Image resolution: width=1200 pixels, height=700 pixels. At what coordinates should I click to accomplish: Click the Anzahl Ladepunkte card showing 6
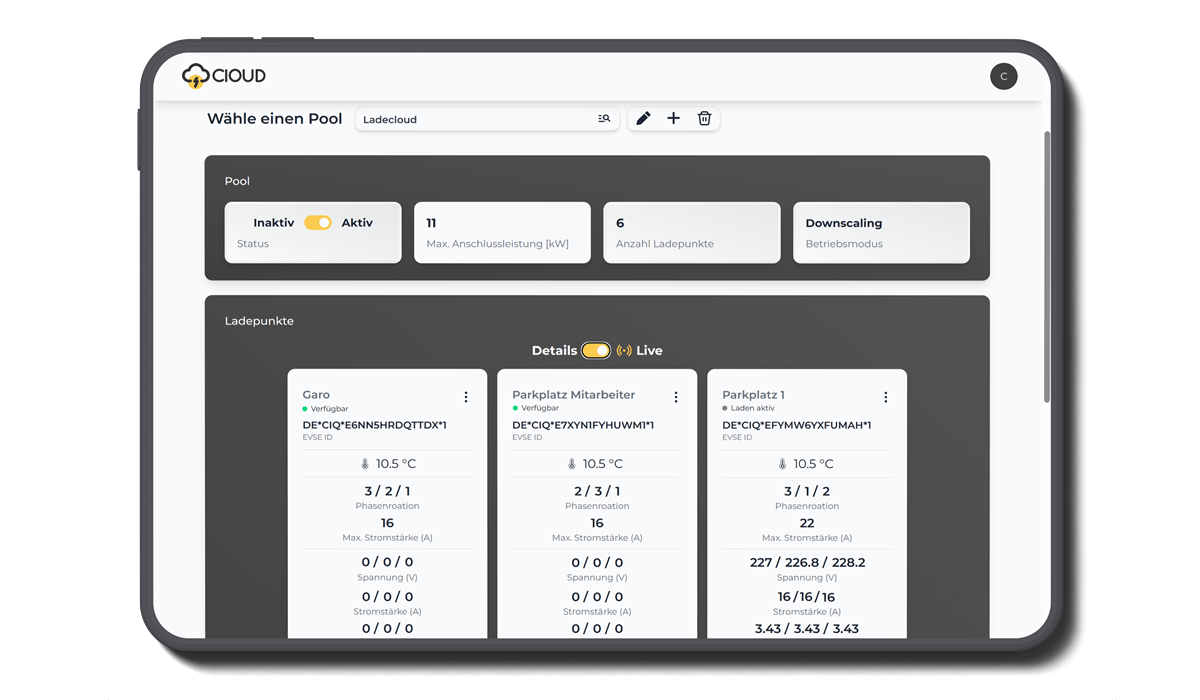pyautogui.click(x=692, y=233)
